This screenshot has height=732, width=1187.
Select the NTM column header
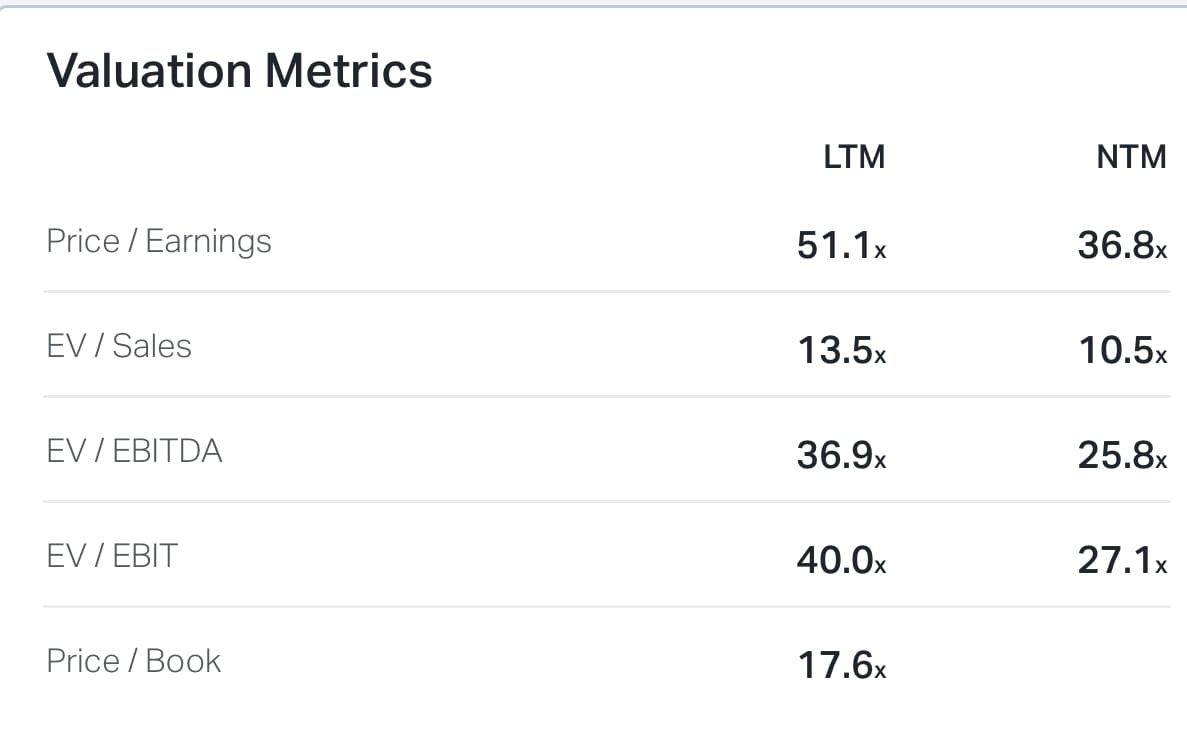[x=1131, y=157]
